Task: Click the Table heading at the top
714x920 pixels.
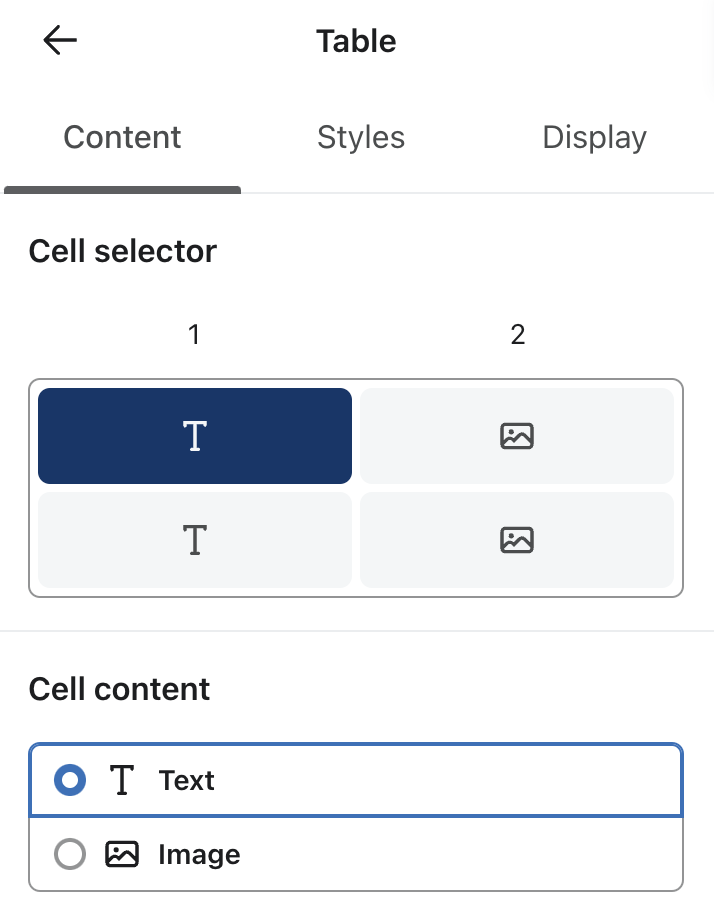Action: click(356, 41)
